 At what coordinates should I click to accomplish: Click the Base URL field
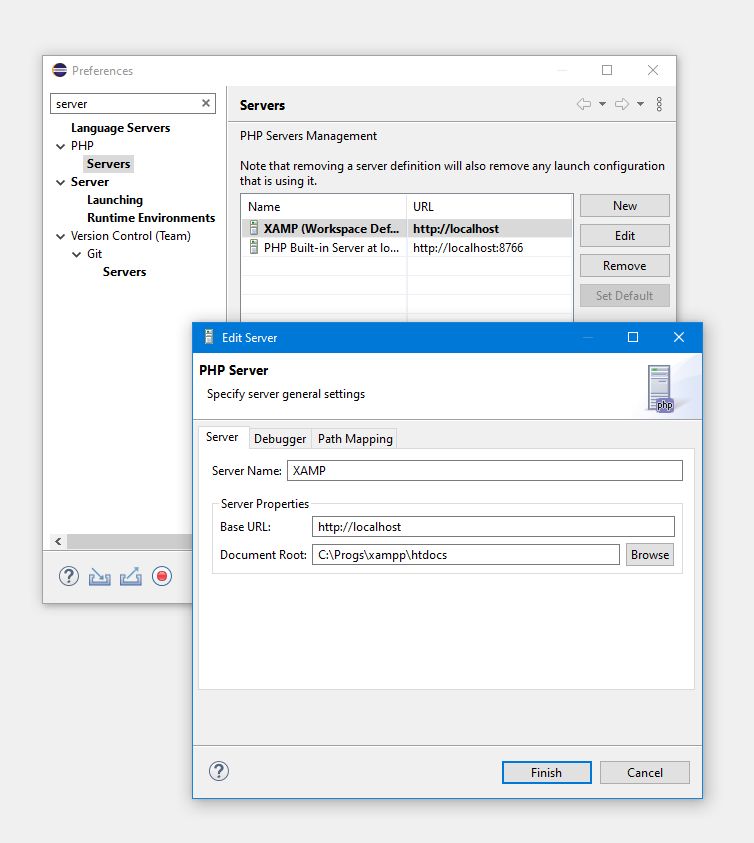click(x=493, y=526)
